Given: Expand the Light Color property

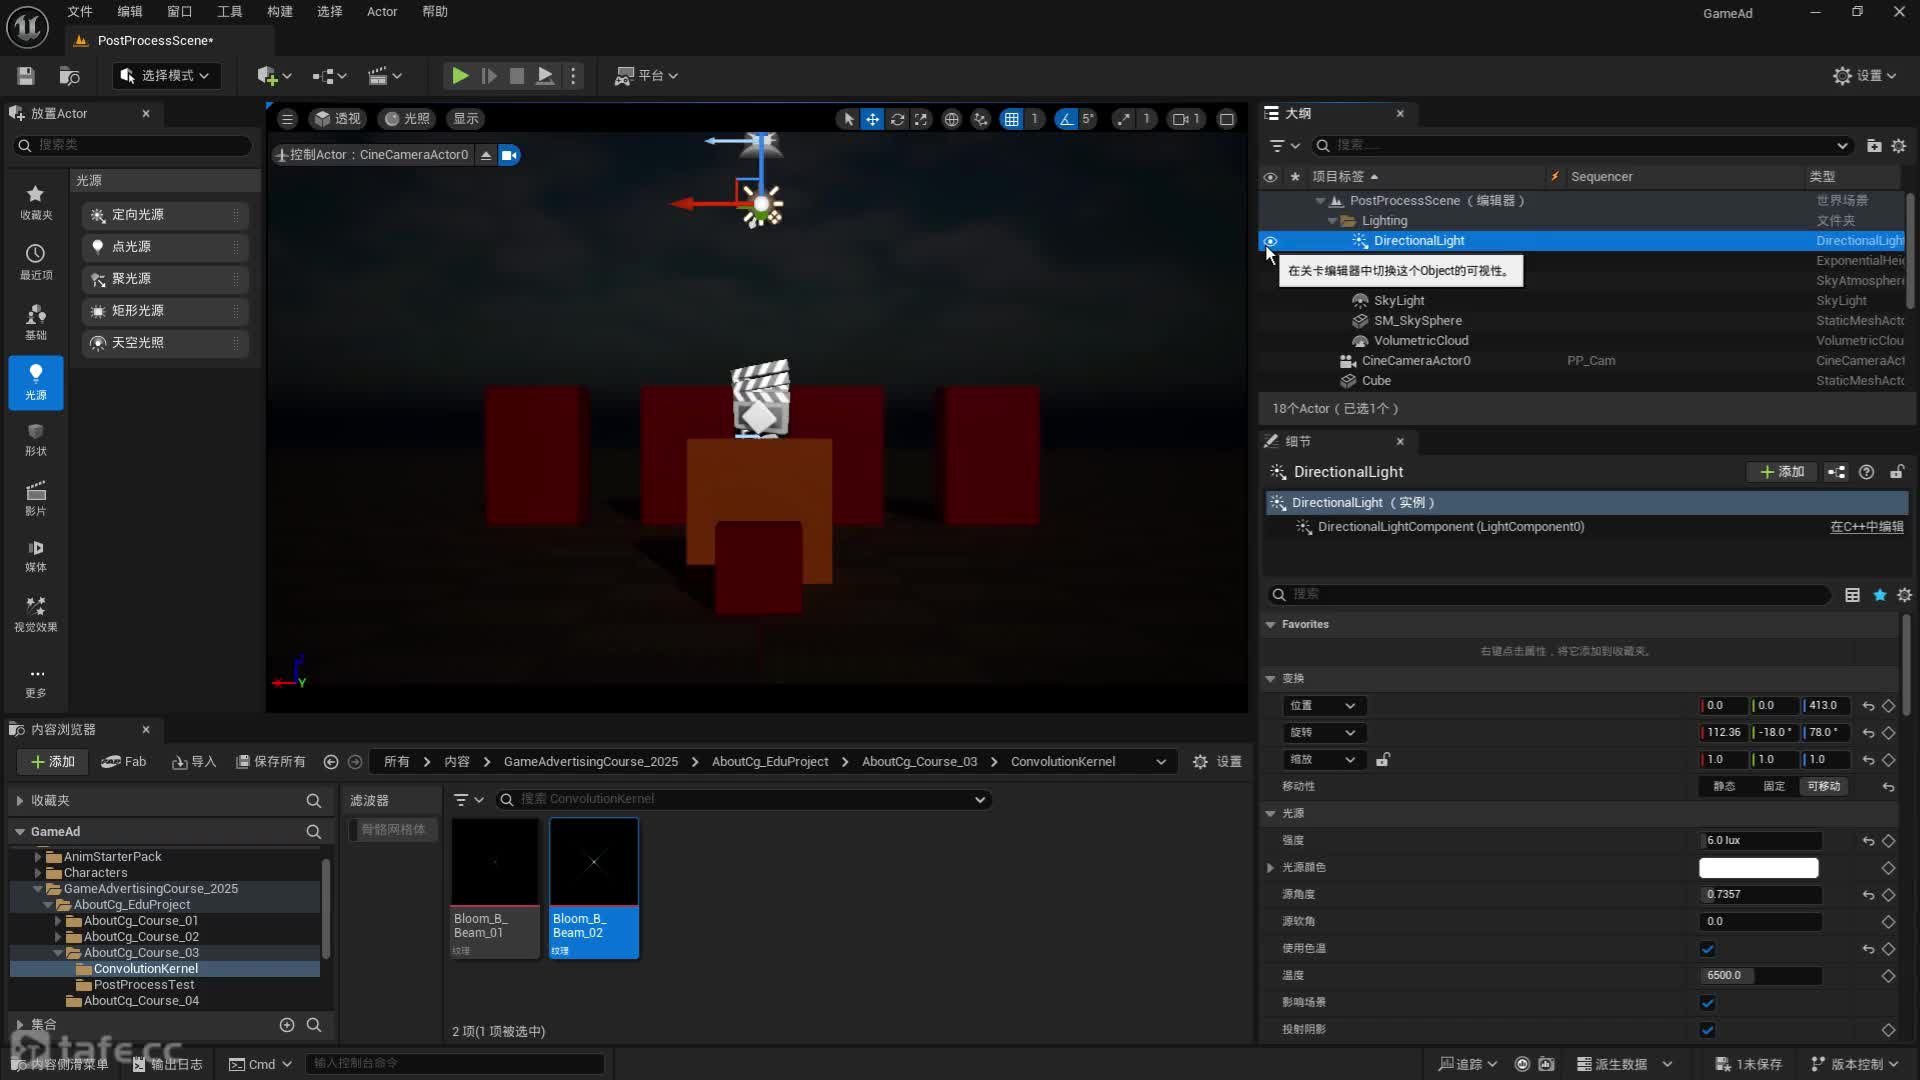Looking at the screenshot, I should tap(1271, 867).
